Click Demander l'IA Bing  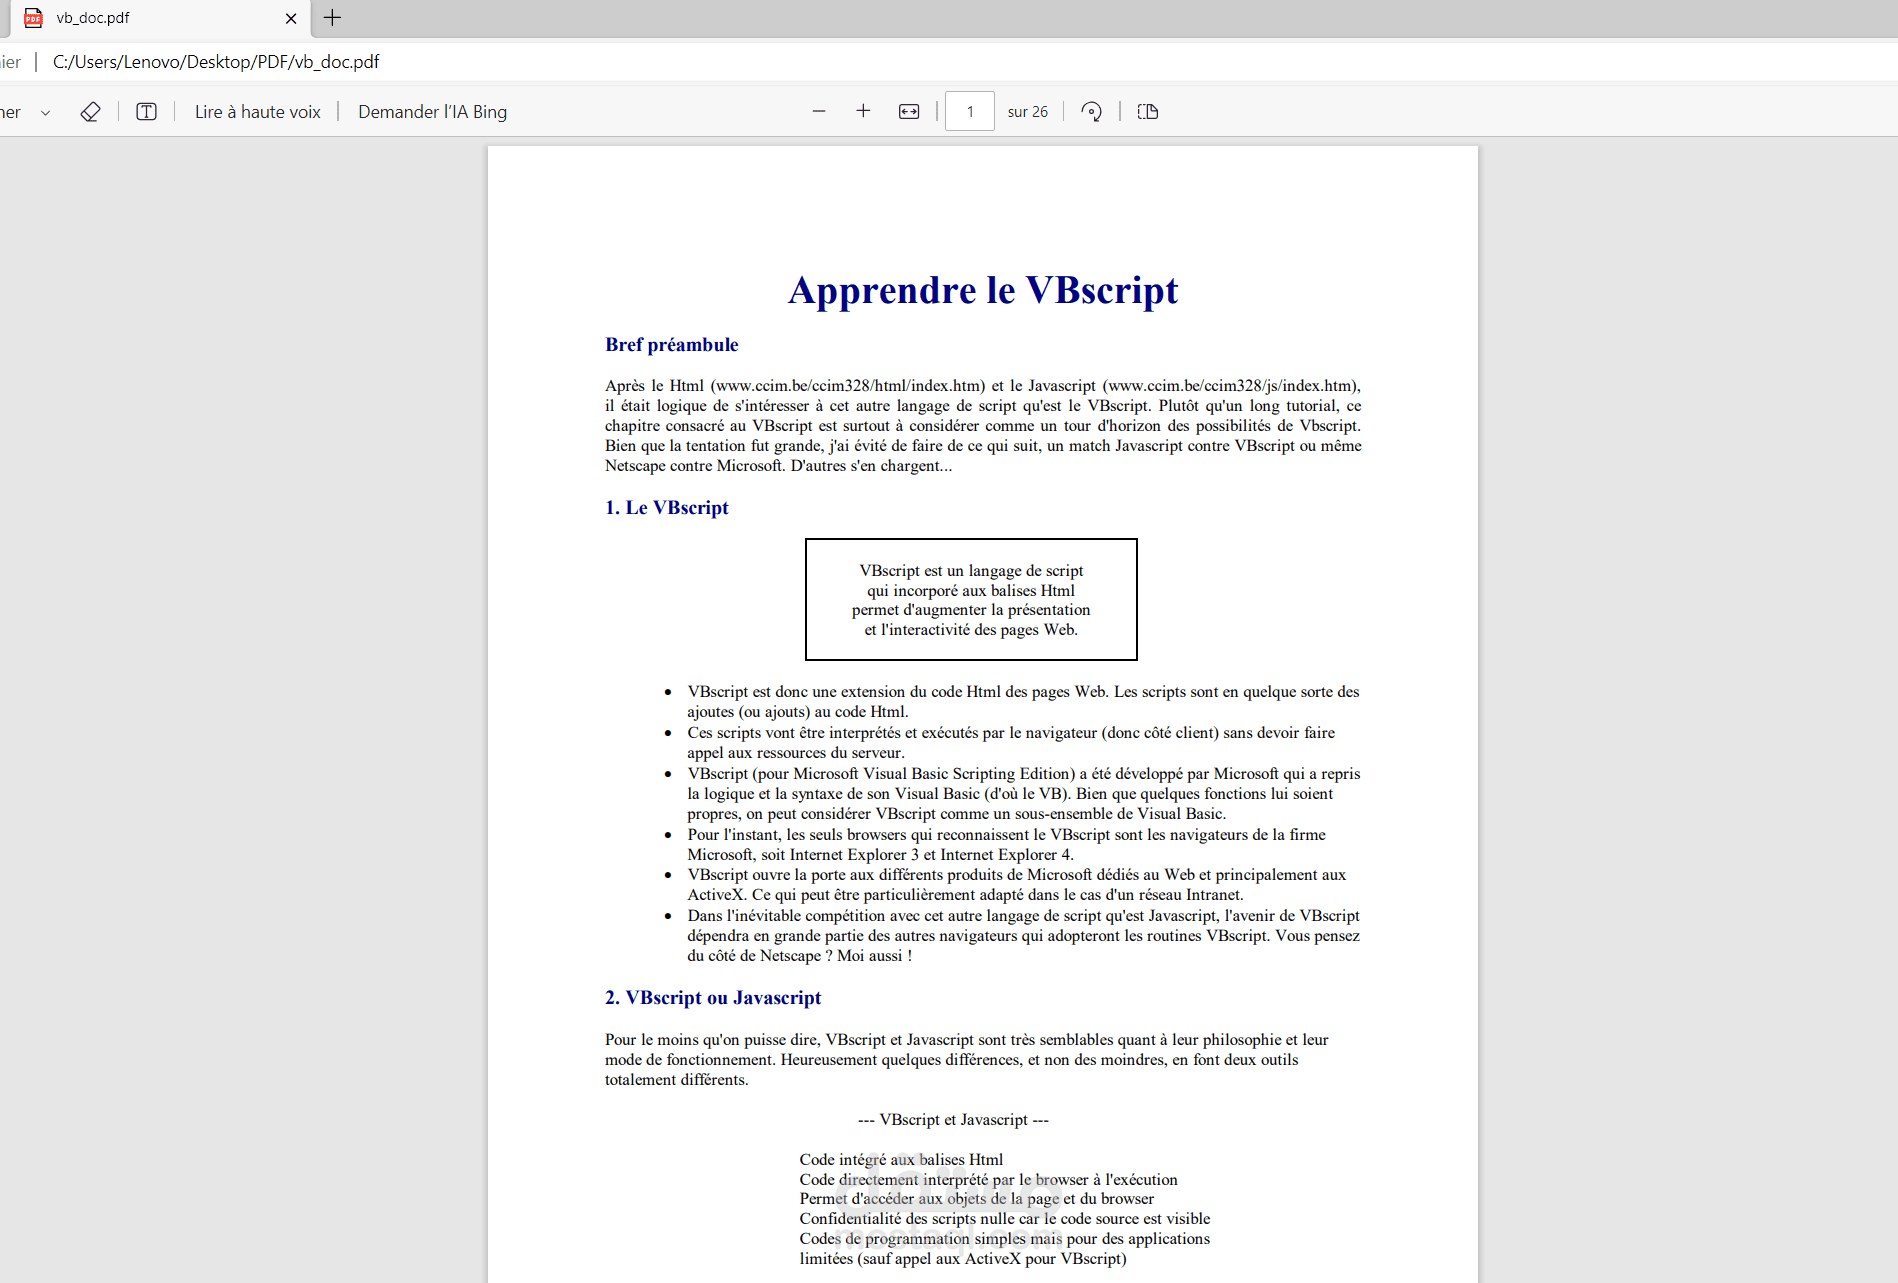coord(432,112)
